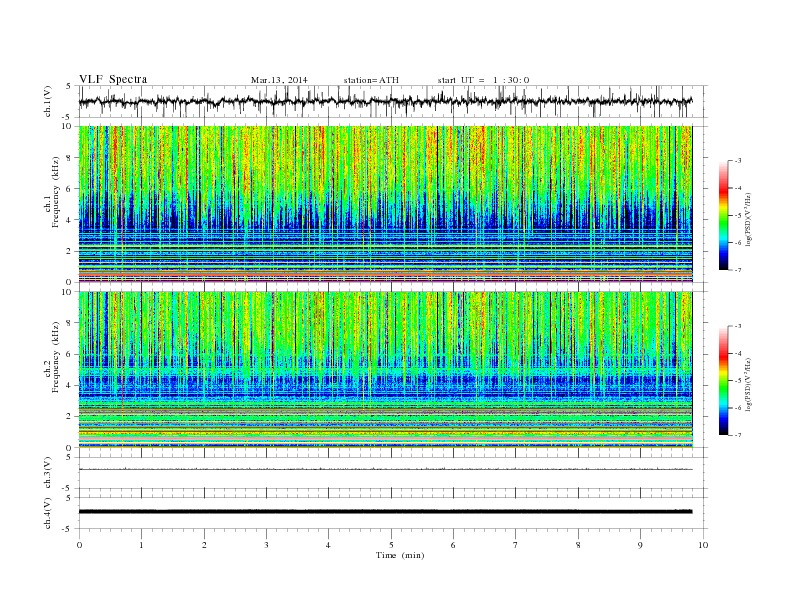792x612 pixels.
Task: Click the "4" tick on the time axis
Action: pos(328,545)
